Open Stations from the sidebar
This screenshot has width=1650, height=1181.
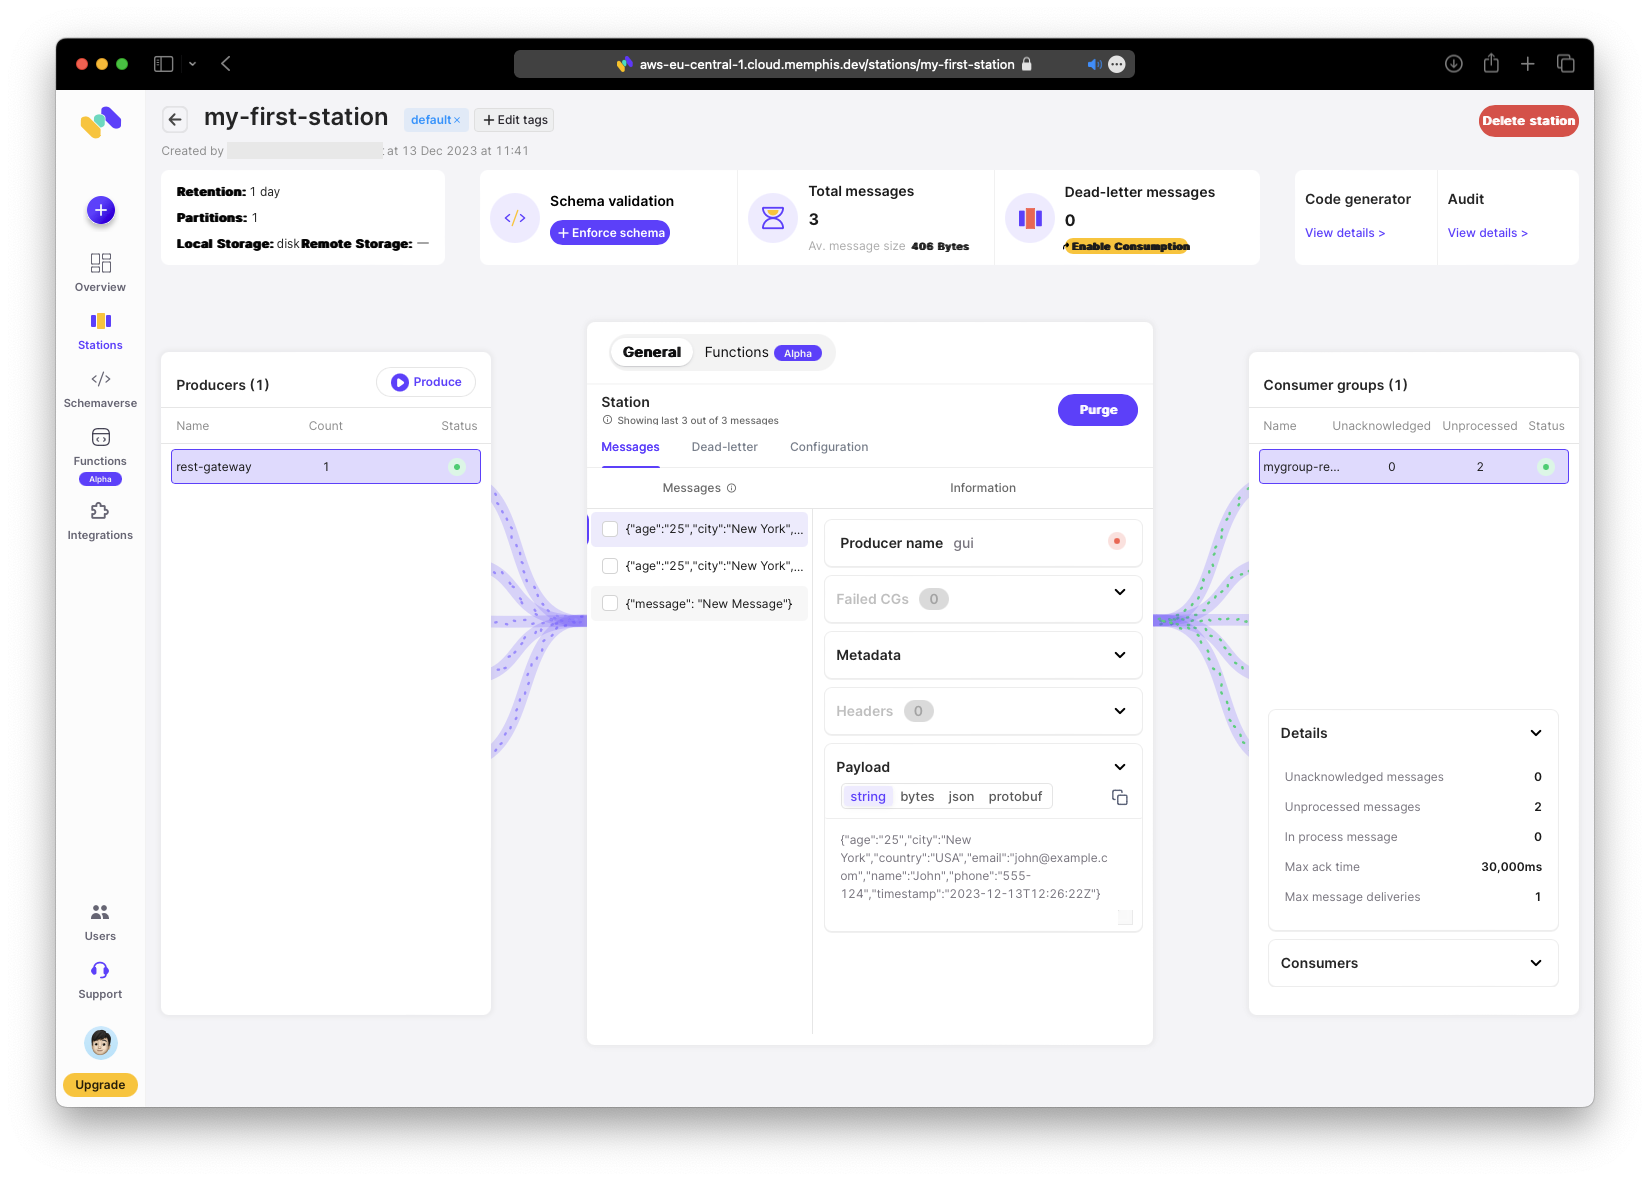click(x=100, y=322)
